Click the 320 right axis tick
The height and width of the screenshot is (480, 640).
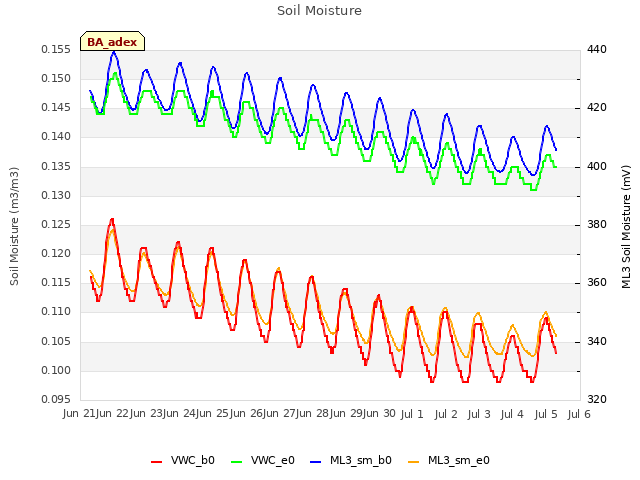pyautogui.click(x=597, y=399)
